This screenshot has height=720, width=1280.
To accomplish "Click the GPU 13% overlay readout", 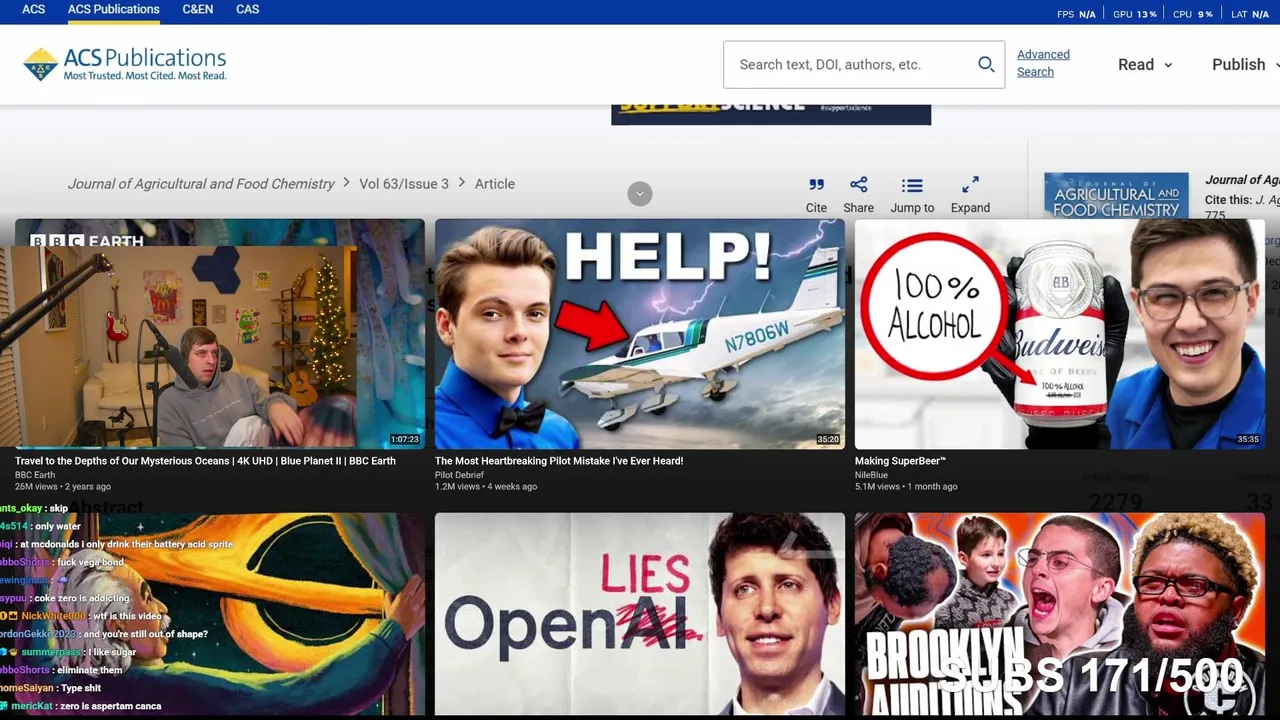I will [1135, 14].
